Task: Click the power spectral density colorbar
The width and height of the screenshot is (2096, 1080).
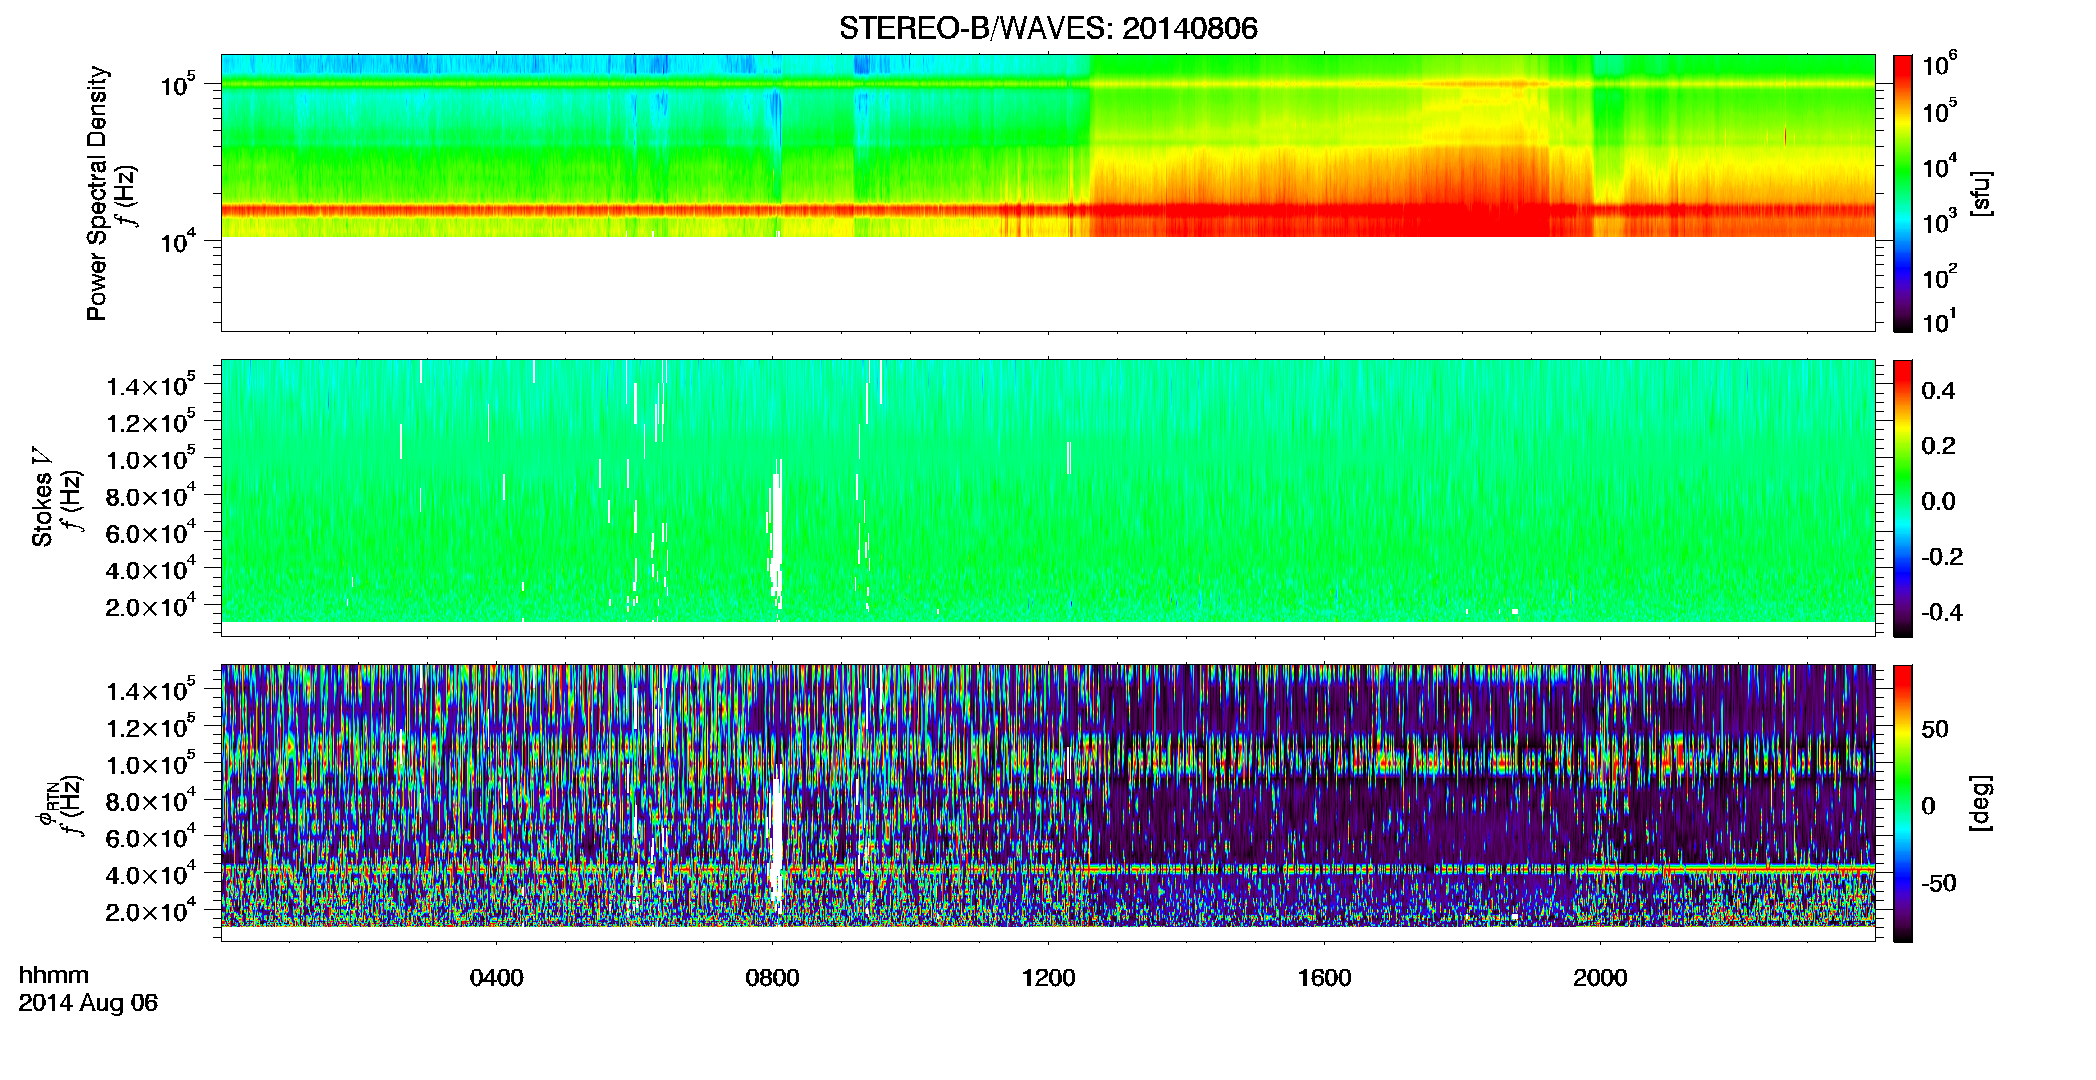Action: click(x=1903, y=193)
